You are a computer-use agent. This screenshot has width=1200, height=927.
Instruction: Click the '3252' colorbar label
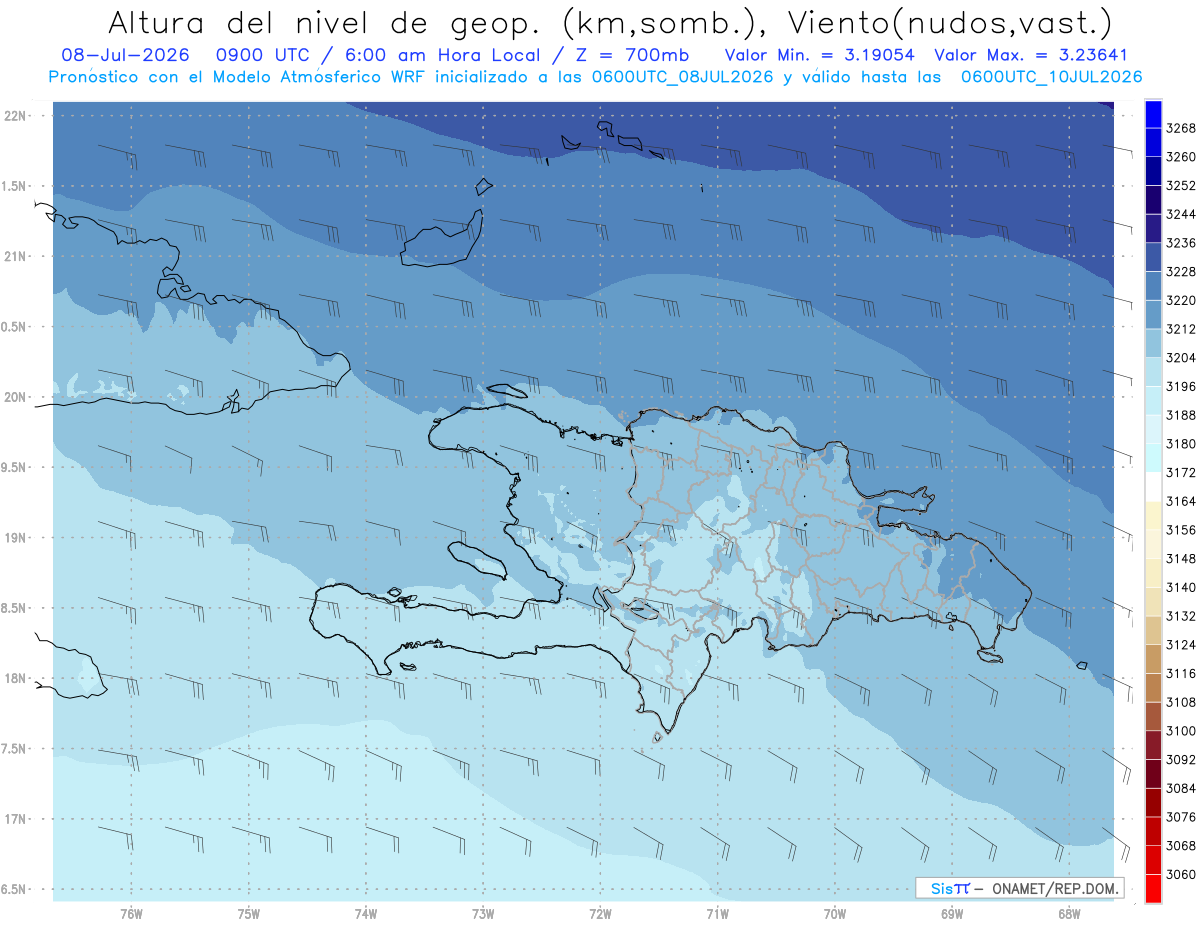pos(1181,186)
